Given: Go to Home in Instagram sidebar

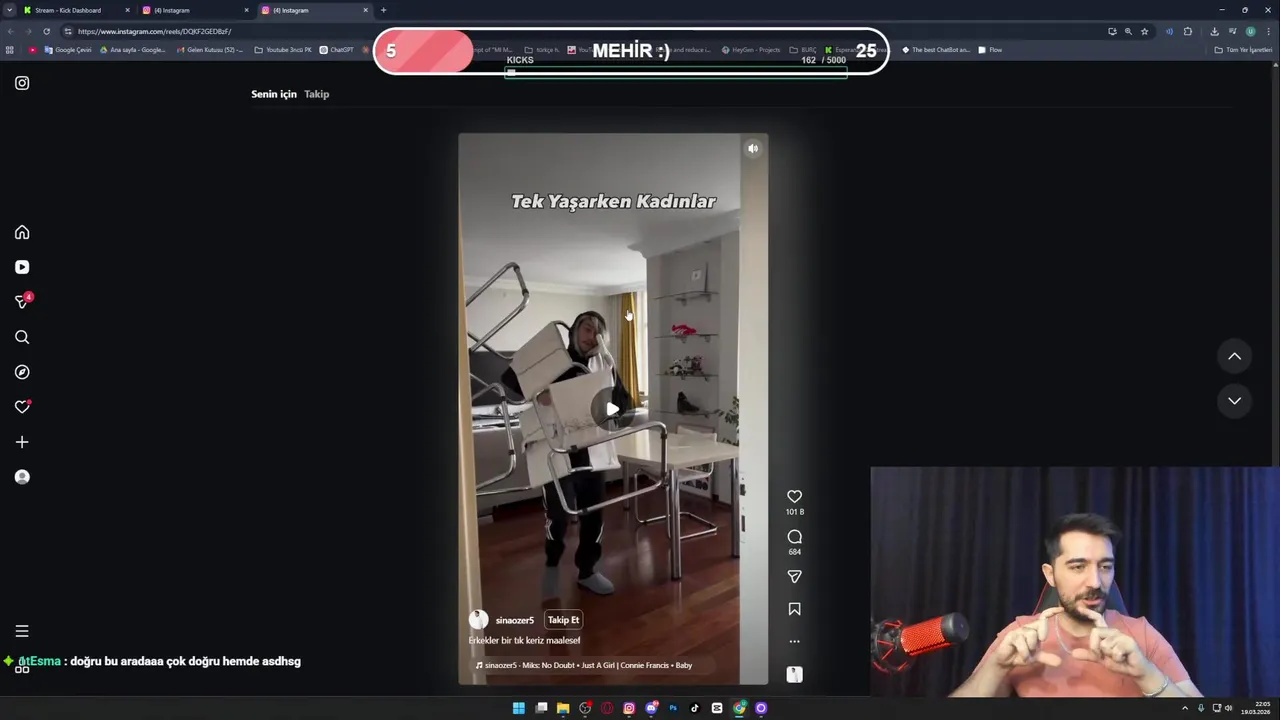Looking at the screenshot, I should (22, 232).
